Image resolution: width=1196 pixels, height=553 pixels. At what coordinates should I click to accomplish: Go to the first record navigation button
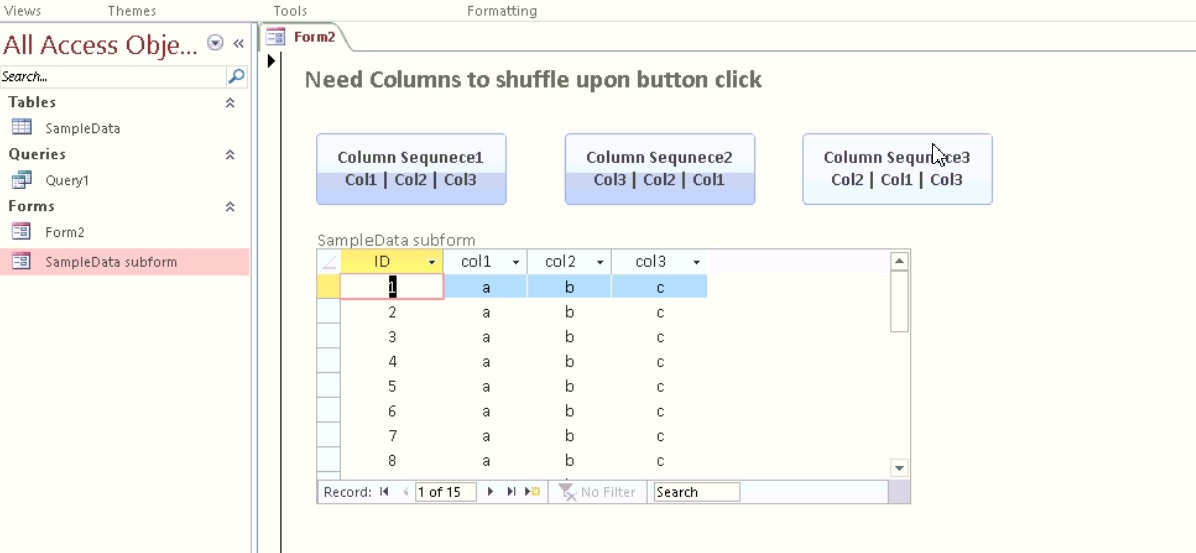(384, 492)
